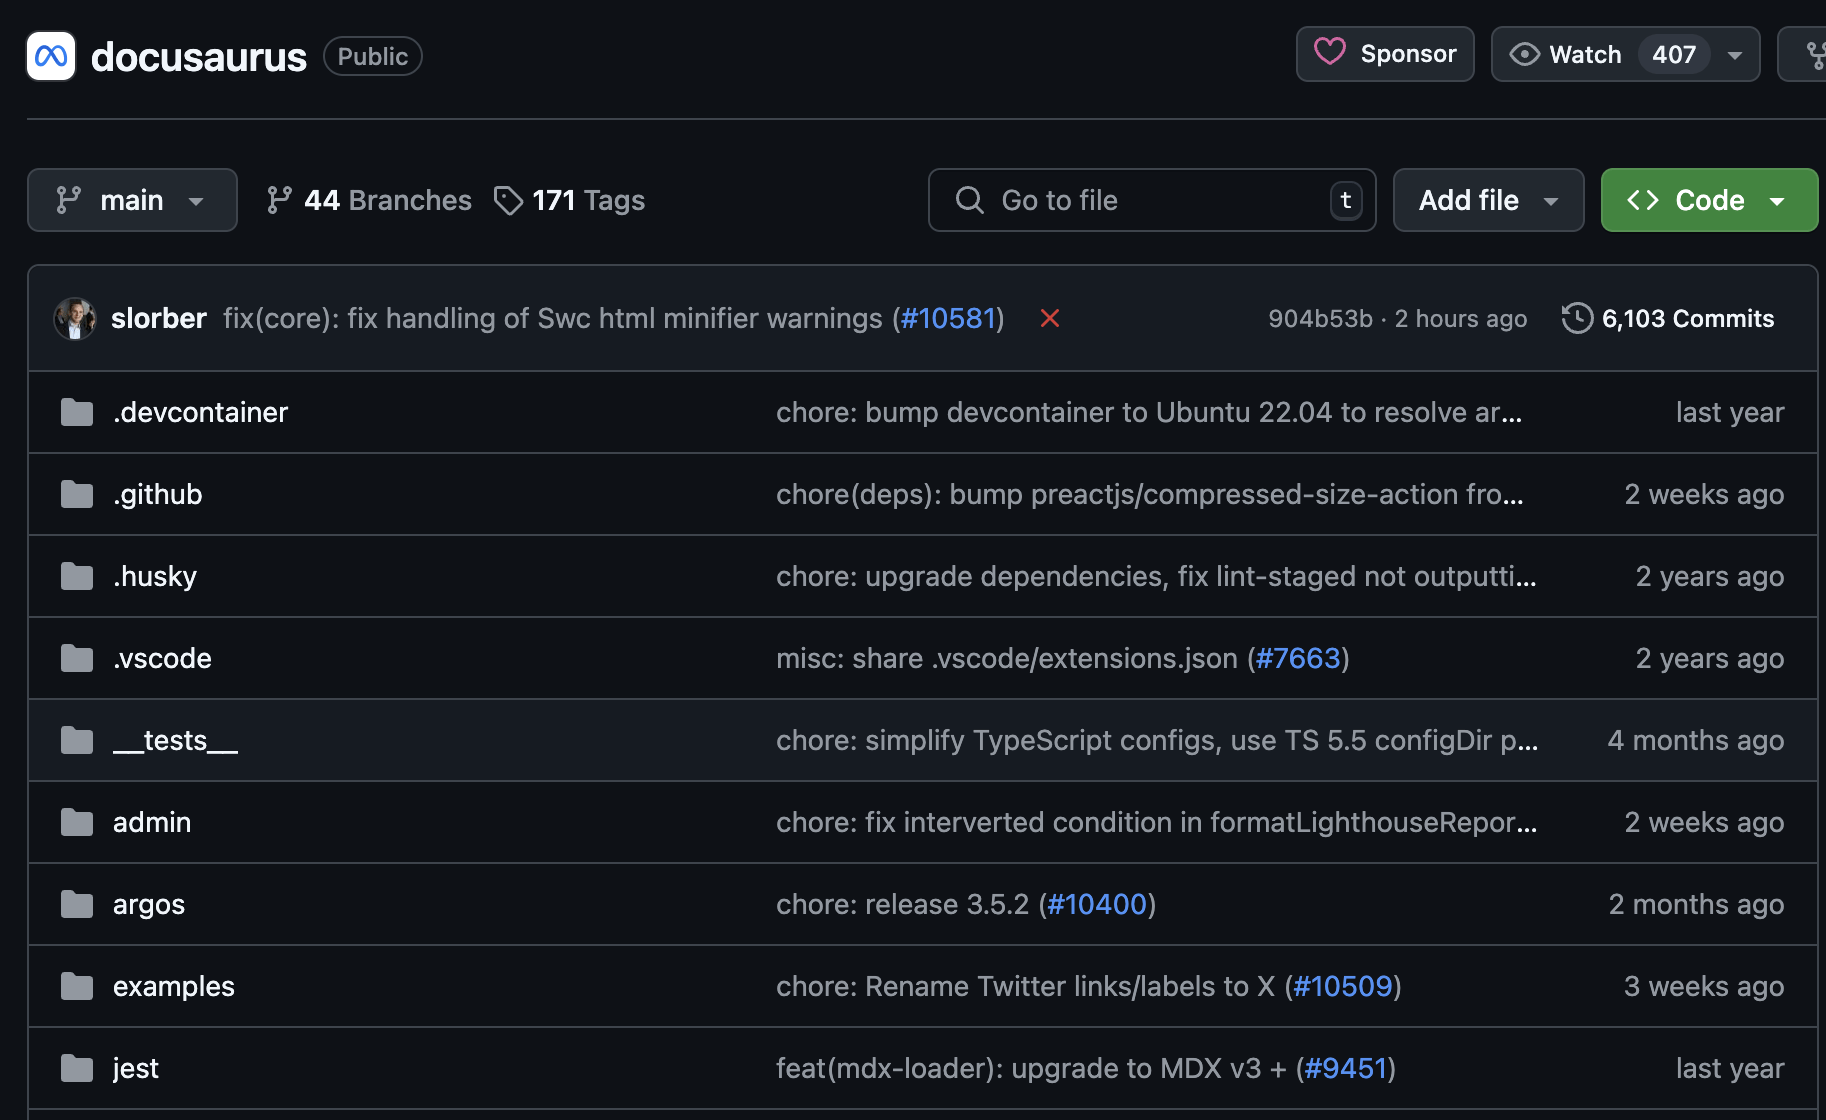The height and width of the screenshot is (1120, 1826).
Task: Open pull request #10509 link
Action: click(x=1343, y=986)
